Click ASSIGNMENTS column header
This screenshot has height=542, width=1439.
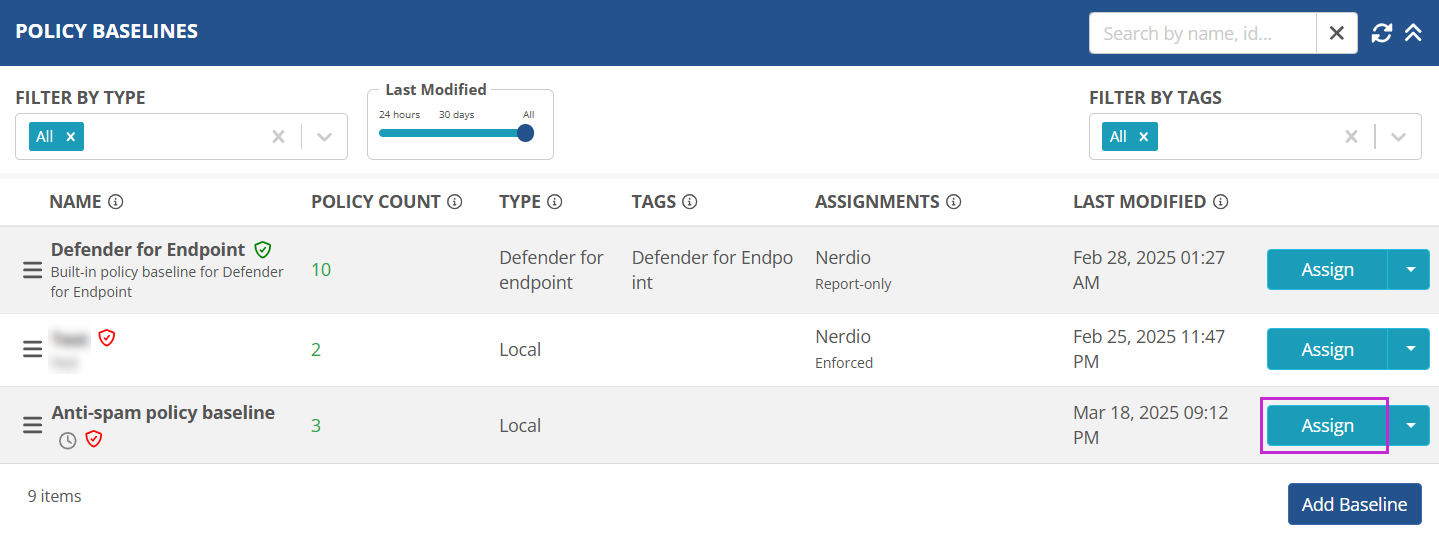coord(877,202)
